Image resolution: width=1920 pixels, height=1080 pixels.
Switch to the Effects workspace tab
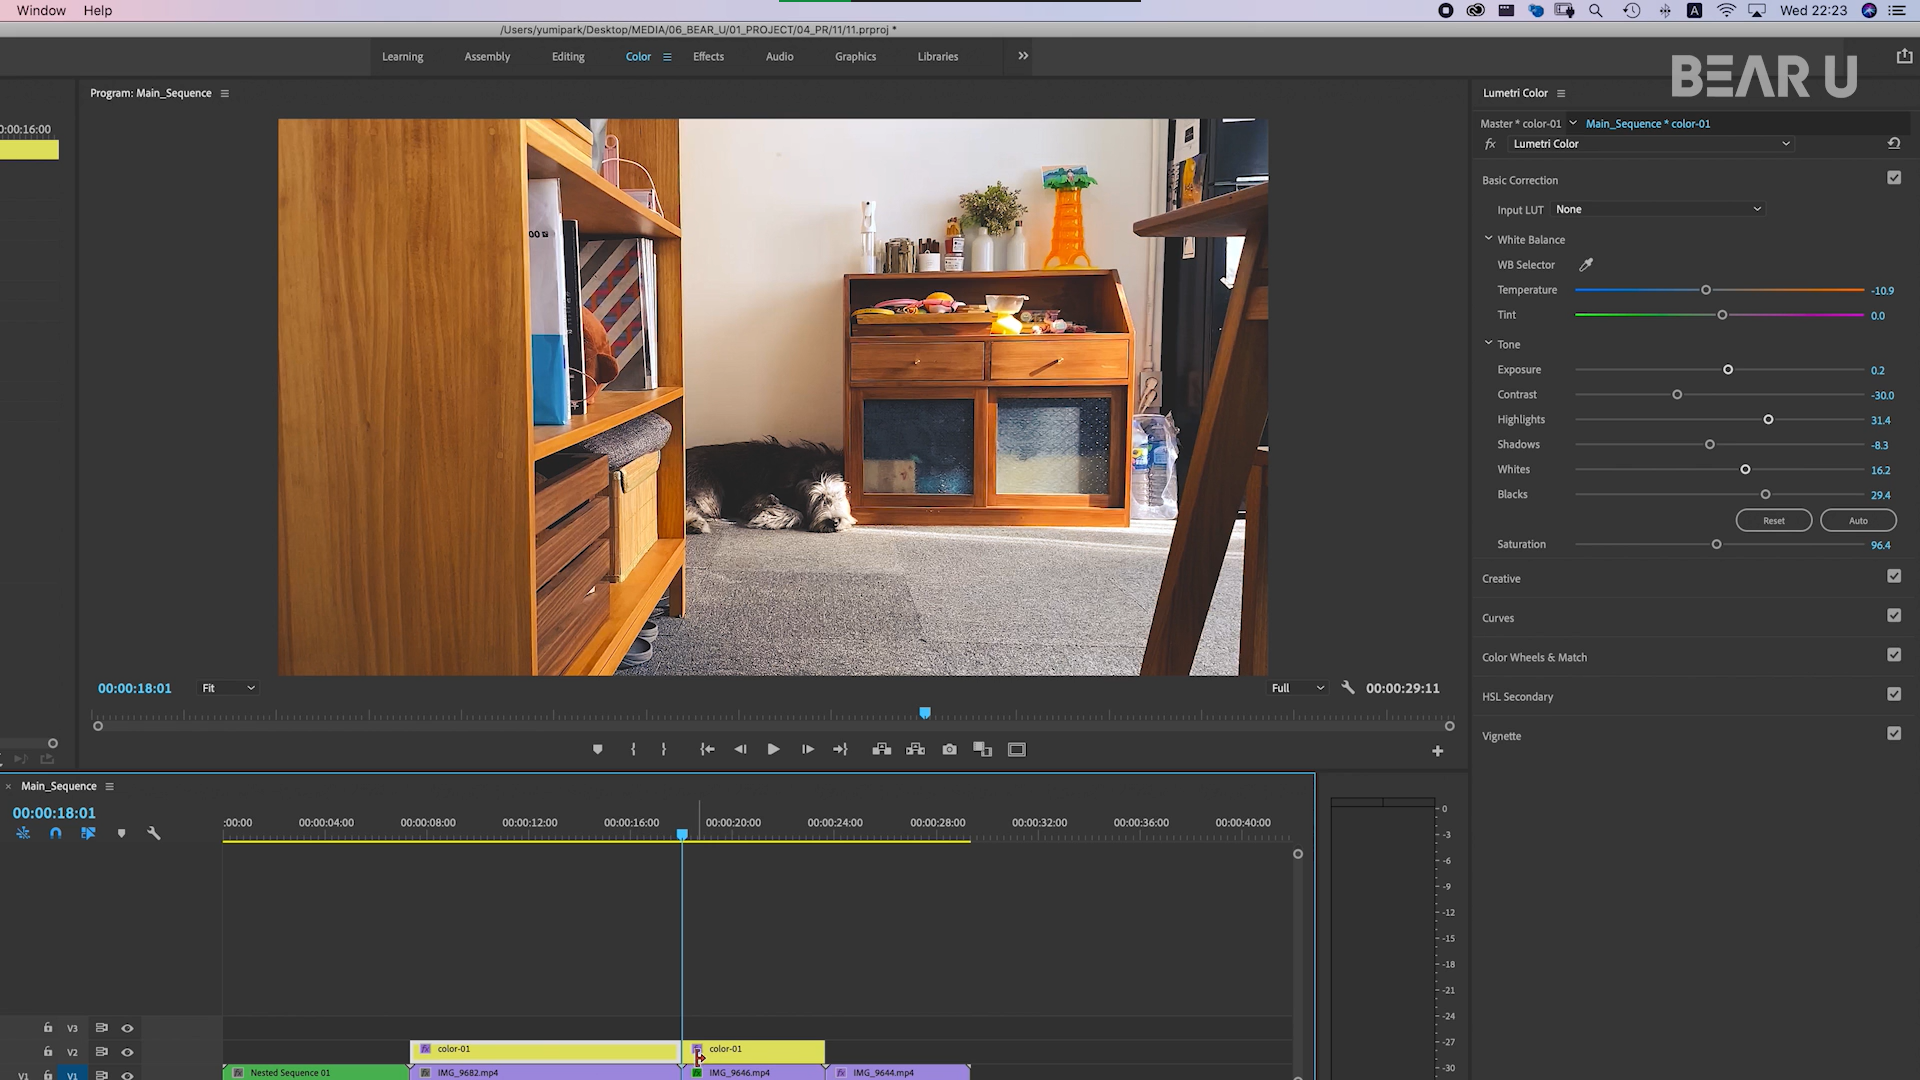tap(708, 57)
